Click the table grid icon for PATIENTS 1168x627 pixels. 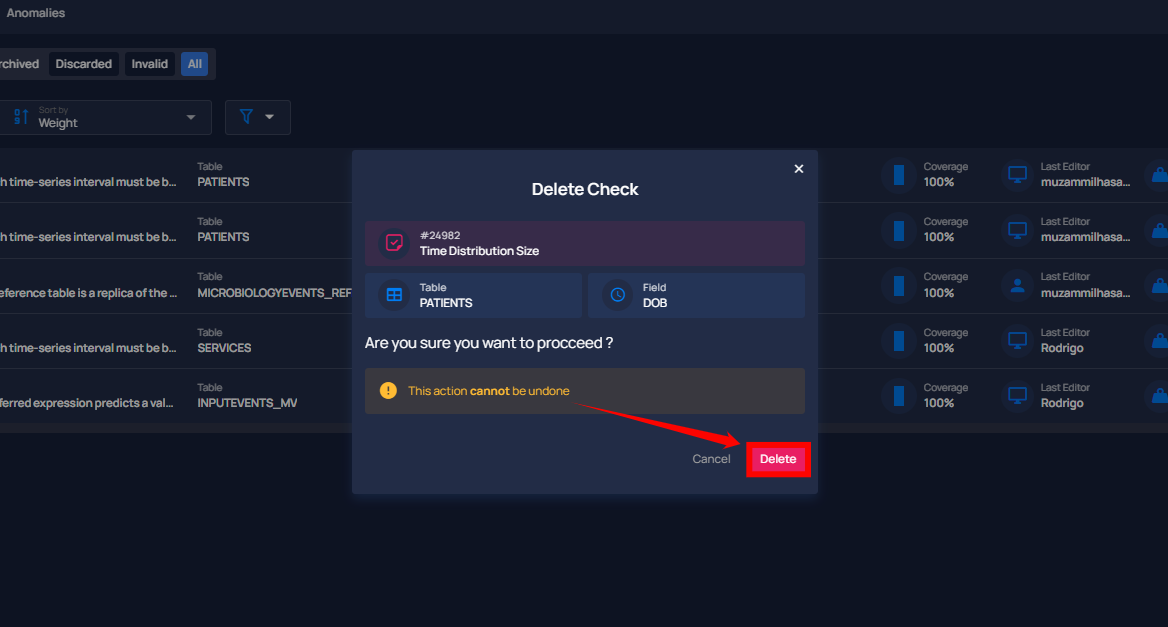[394, 295]
